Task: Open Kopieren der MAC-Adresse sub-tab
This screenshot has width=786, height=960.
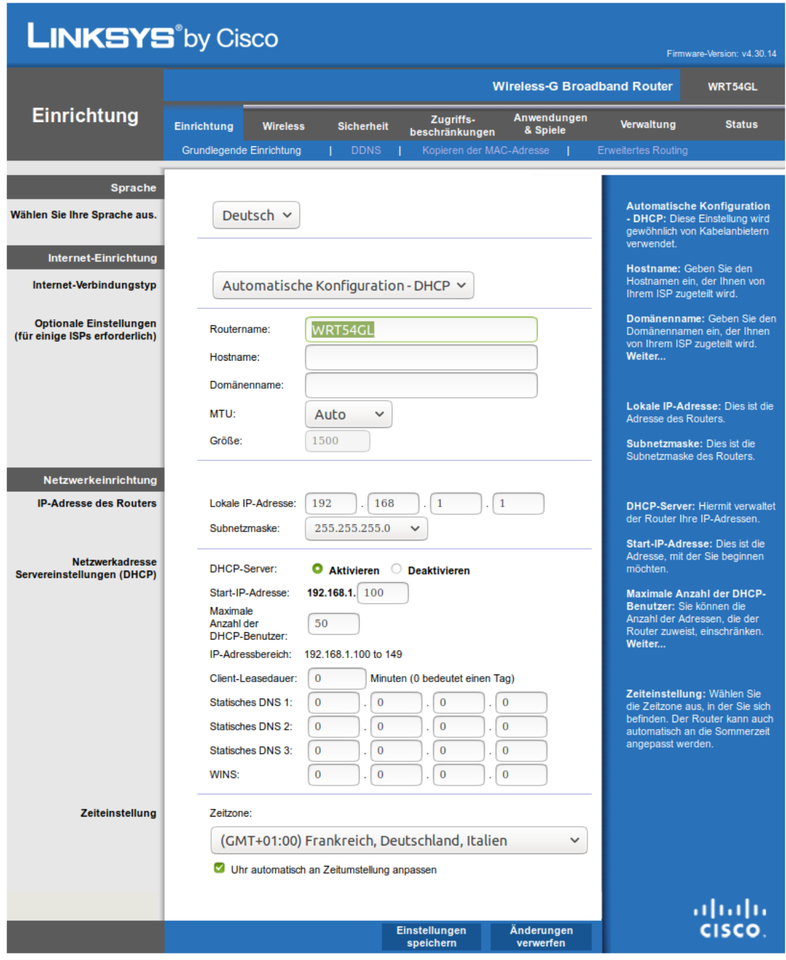Action: [485, 151]
